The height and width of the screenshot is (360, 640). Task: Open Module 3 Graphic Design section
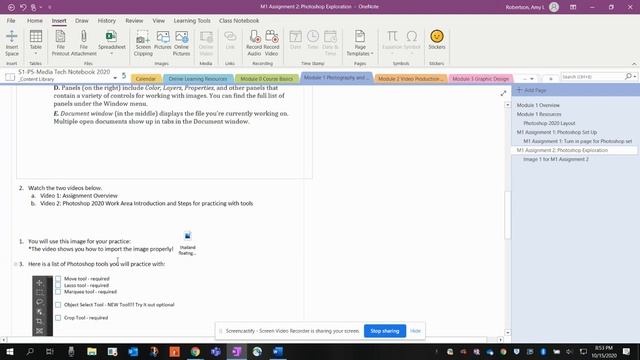[x=480, y=79]
